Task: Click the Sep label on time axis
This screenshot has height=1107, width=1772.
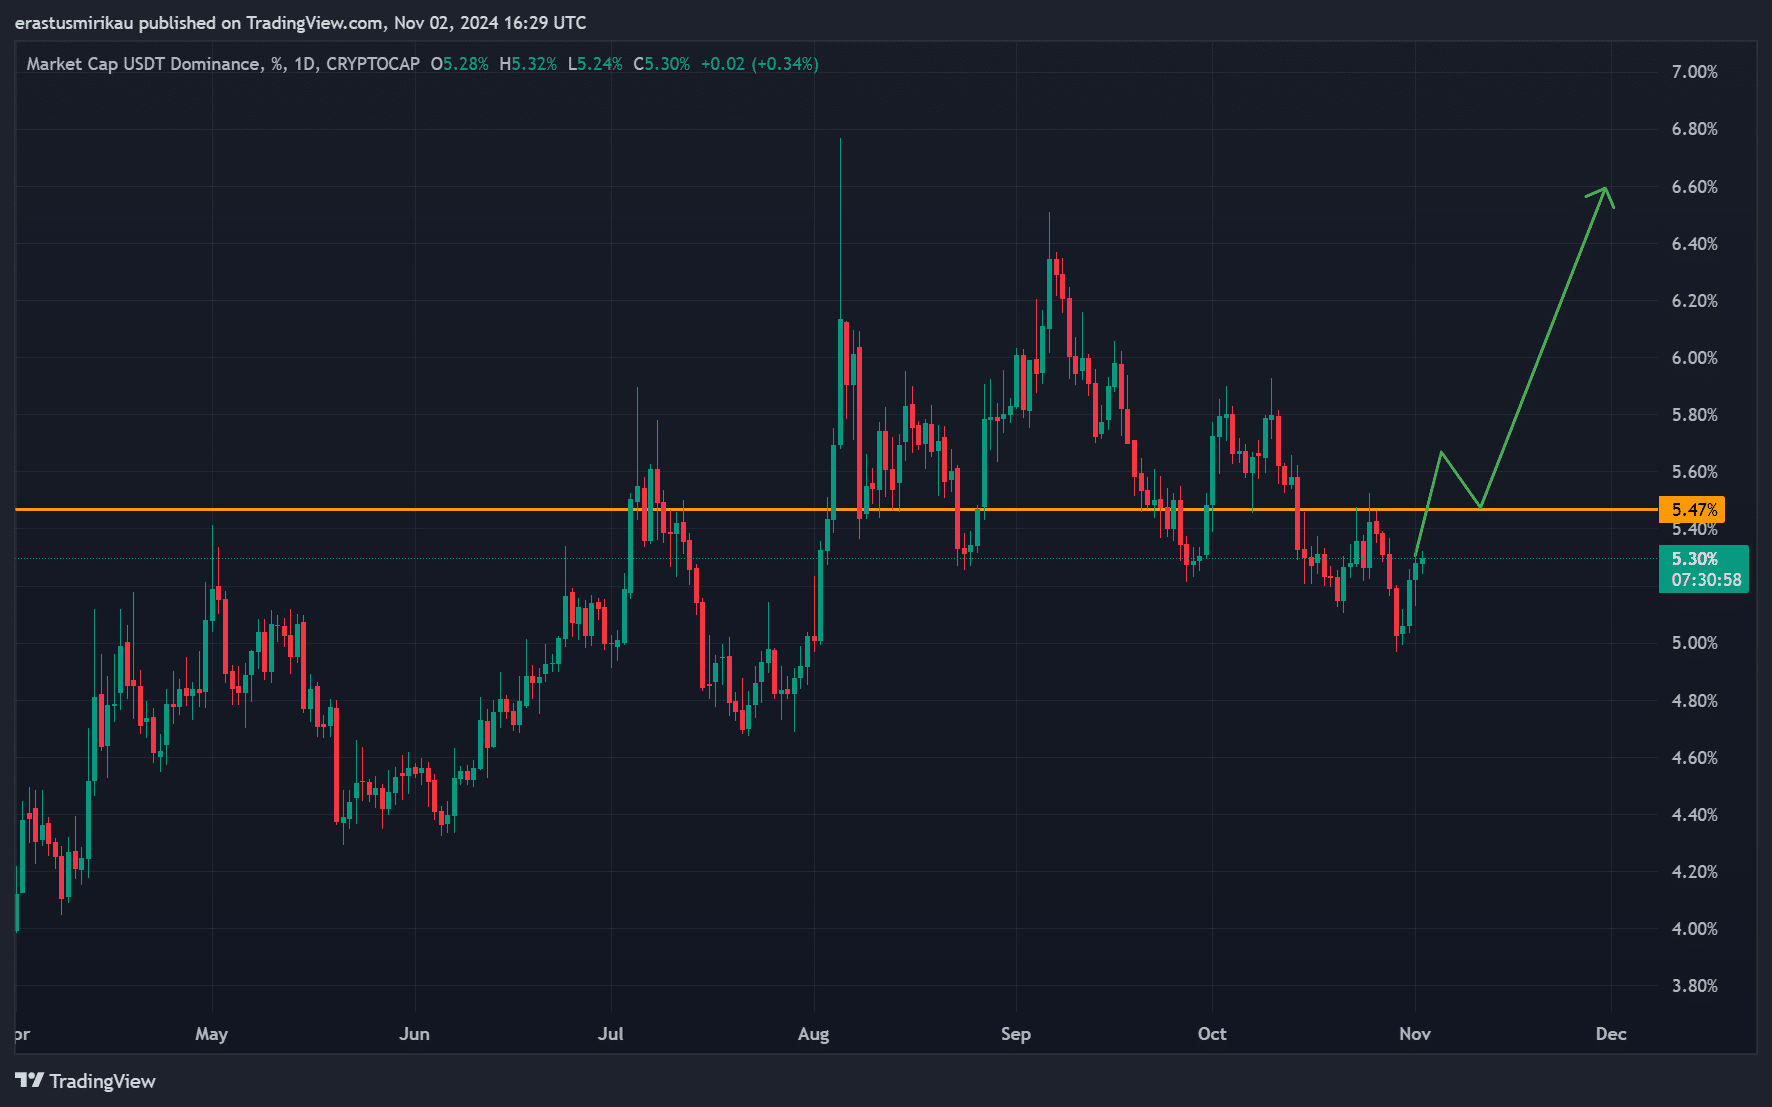Action: pos(1015,1034)
